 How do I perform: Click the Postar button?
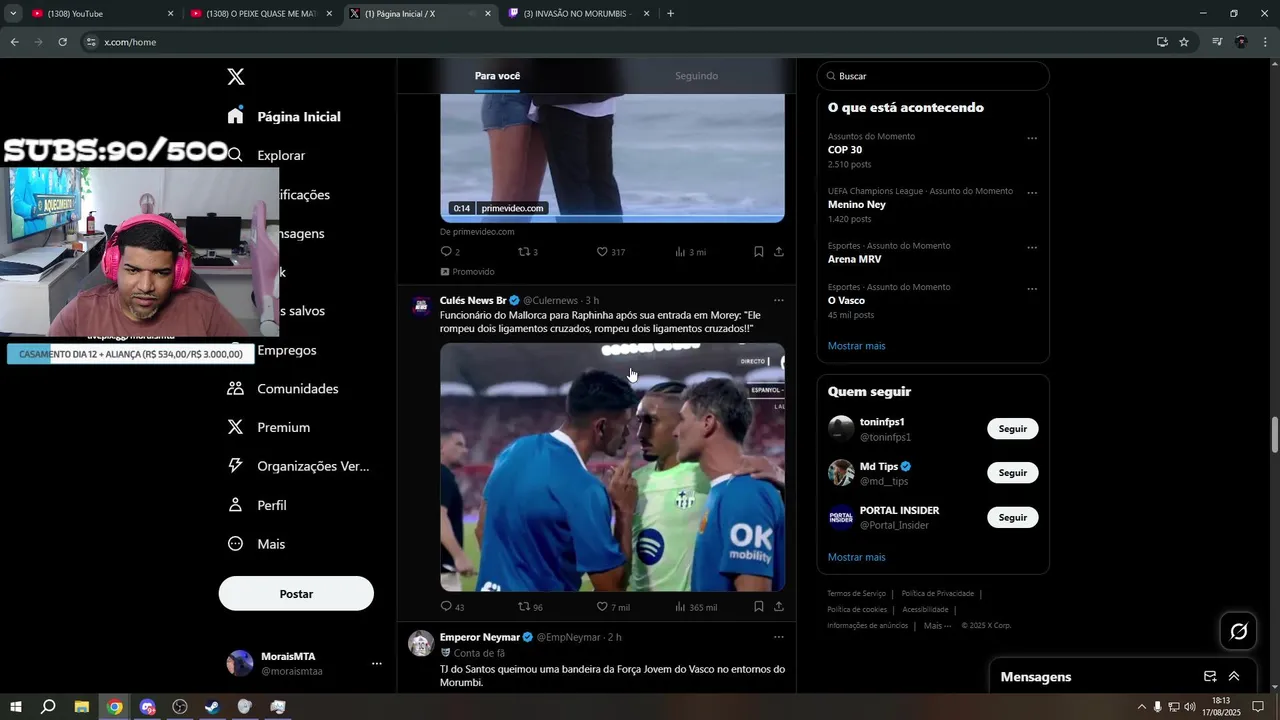(296, 593)
